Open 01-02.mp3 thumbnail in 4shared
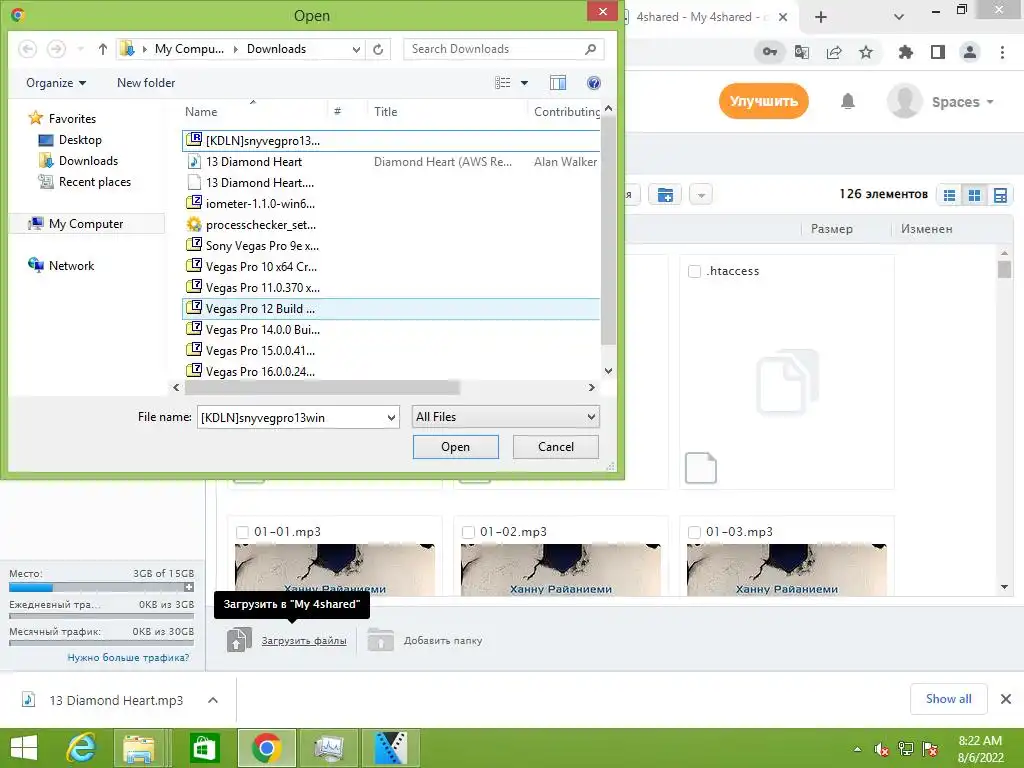Screen dimensions: 1024x768 tap(560, 569)
